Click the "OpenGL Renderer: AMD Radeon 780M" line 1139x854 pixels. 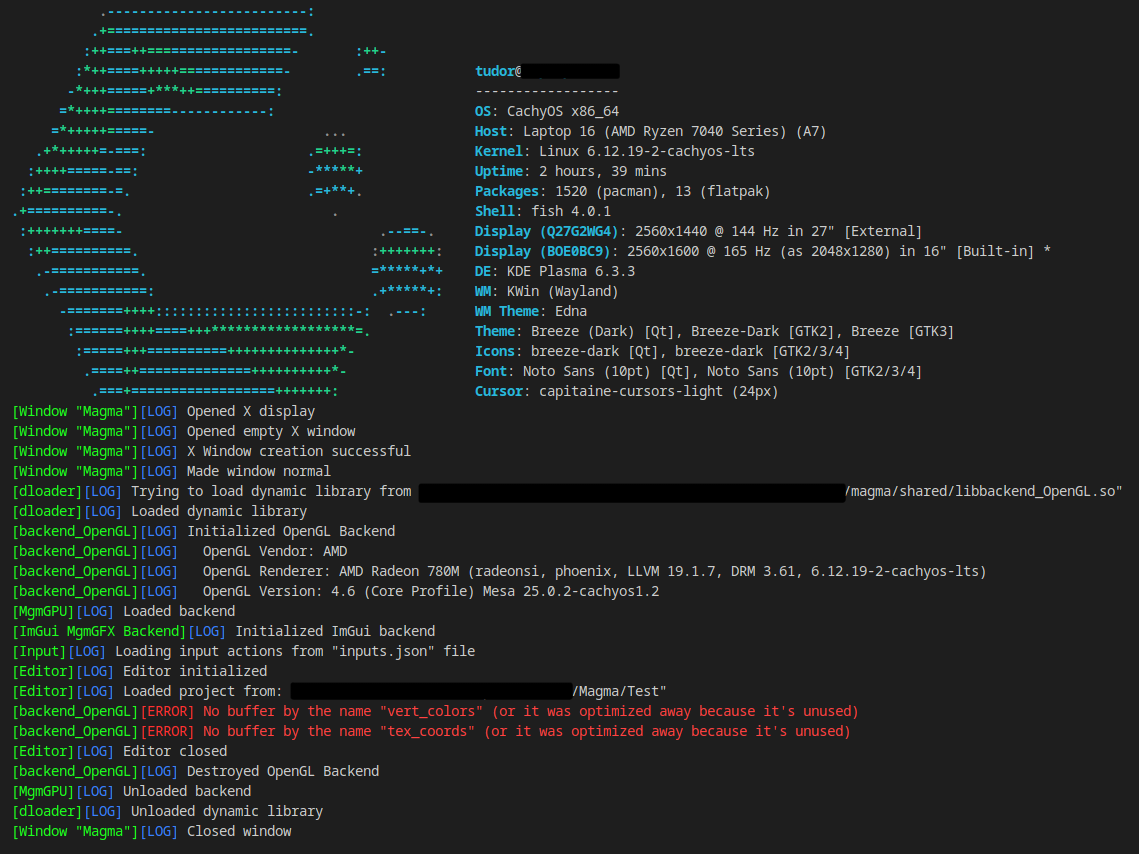[x=500, y=571]
